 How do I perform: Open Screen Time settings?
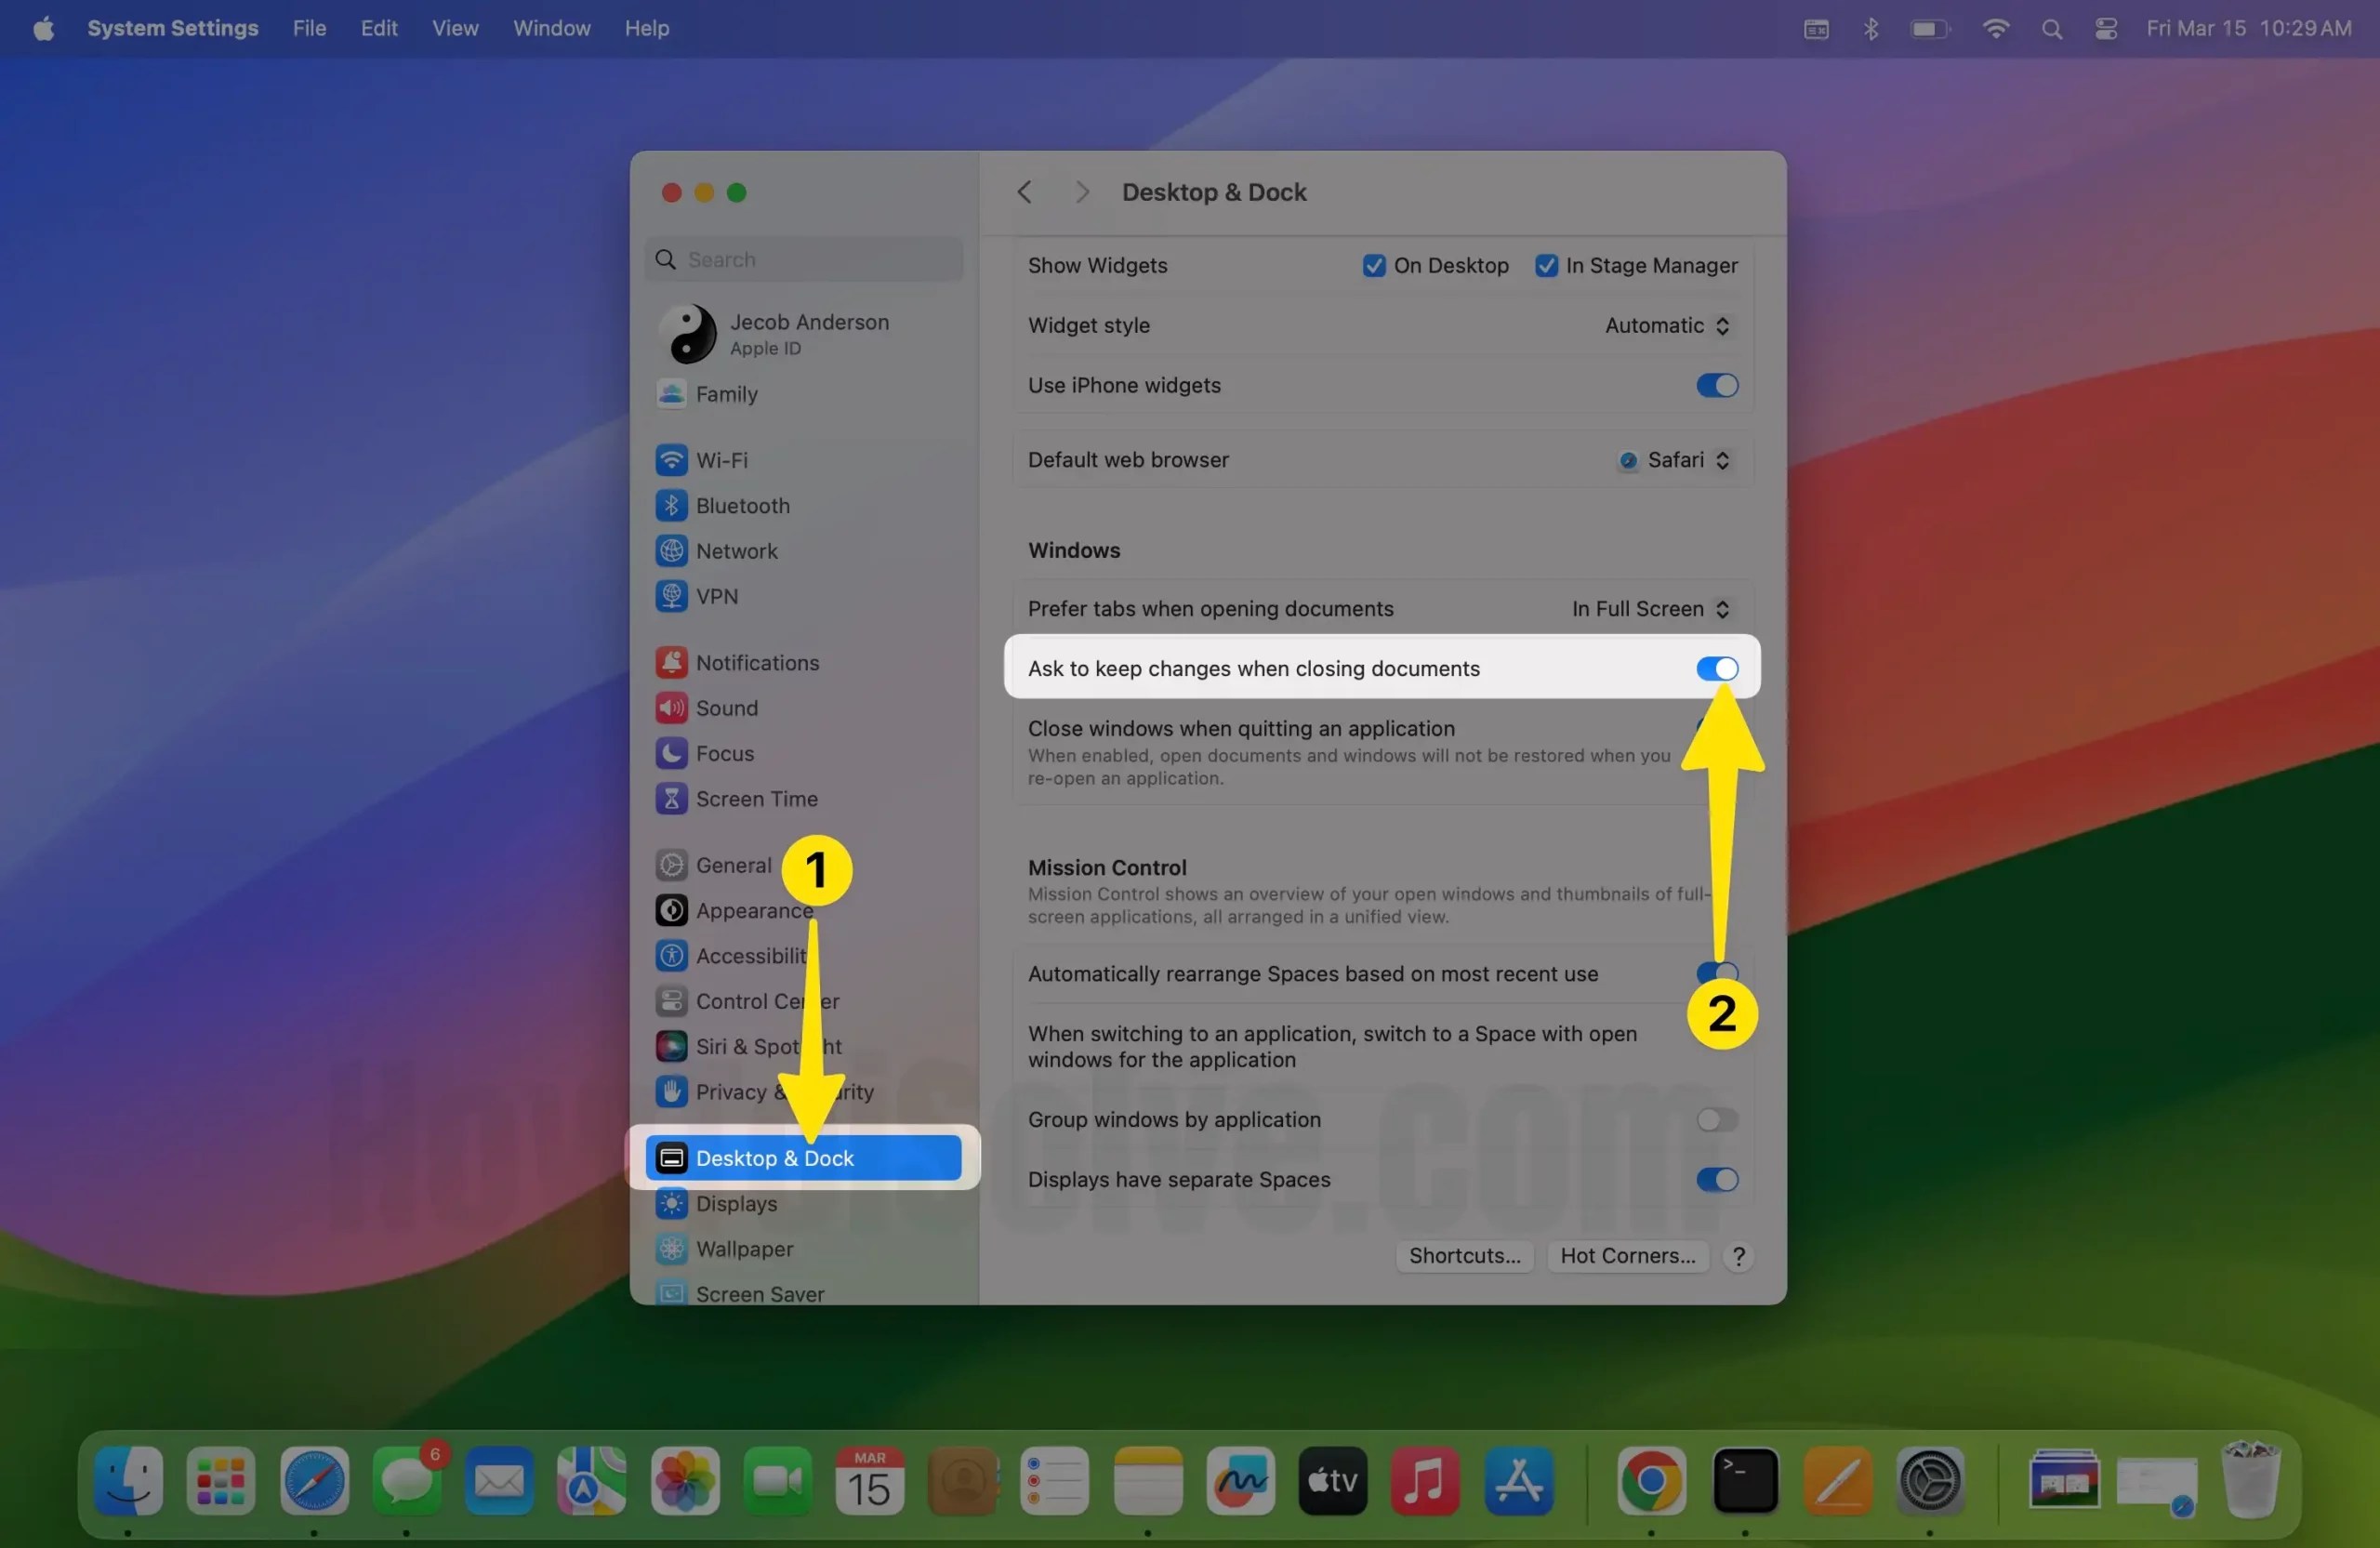756,798
